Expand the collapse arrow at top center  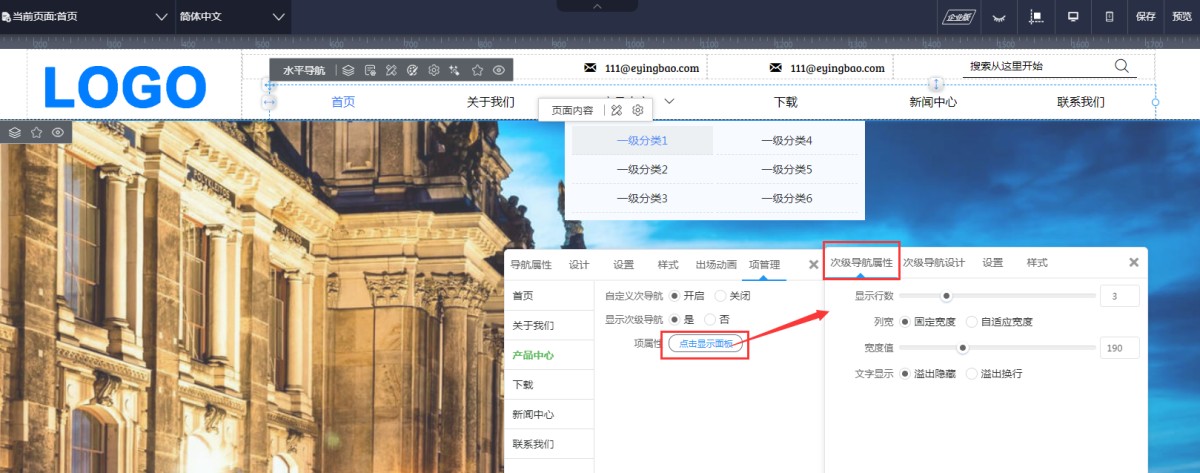pyautogui.click(x=598, y=6)
